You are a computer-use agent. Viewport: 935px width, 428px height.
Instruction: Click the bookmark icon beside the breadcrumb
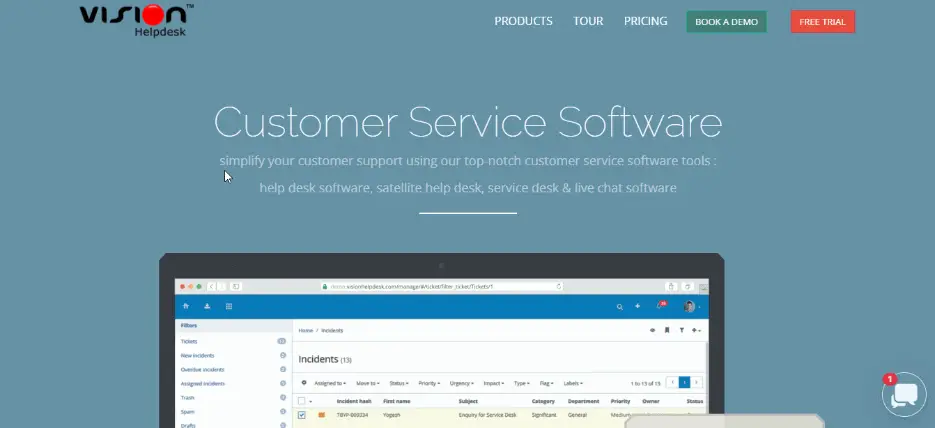coord(667,330)
